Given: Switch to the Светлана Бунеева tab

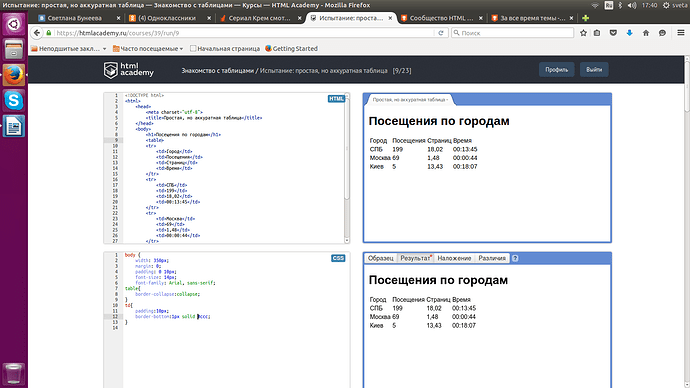Looking at the screenshot, I should (x=74, y=18).
